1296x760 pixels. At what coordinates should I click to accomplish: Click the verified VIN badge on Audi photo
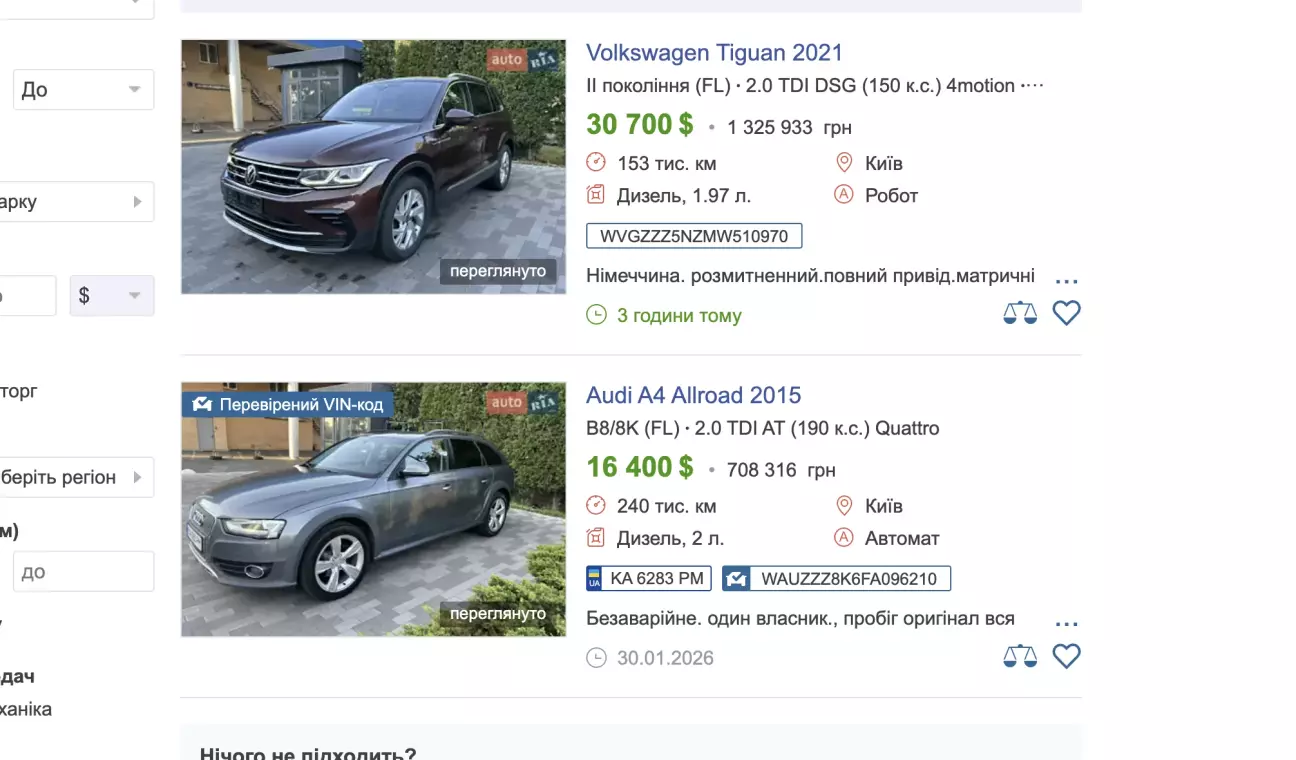(288, 405)
